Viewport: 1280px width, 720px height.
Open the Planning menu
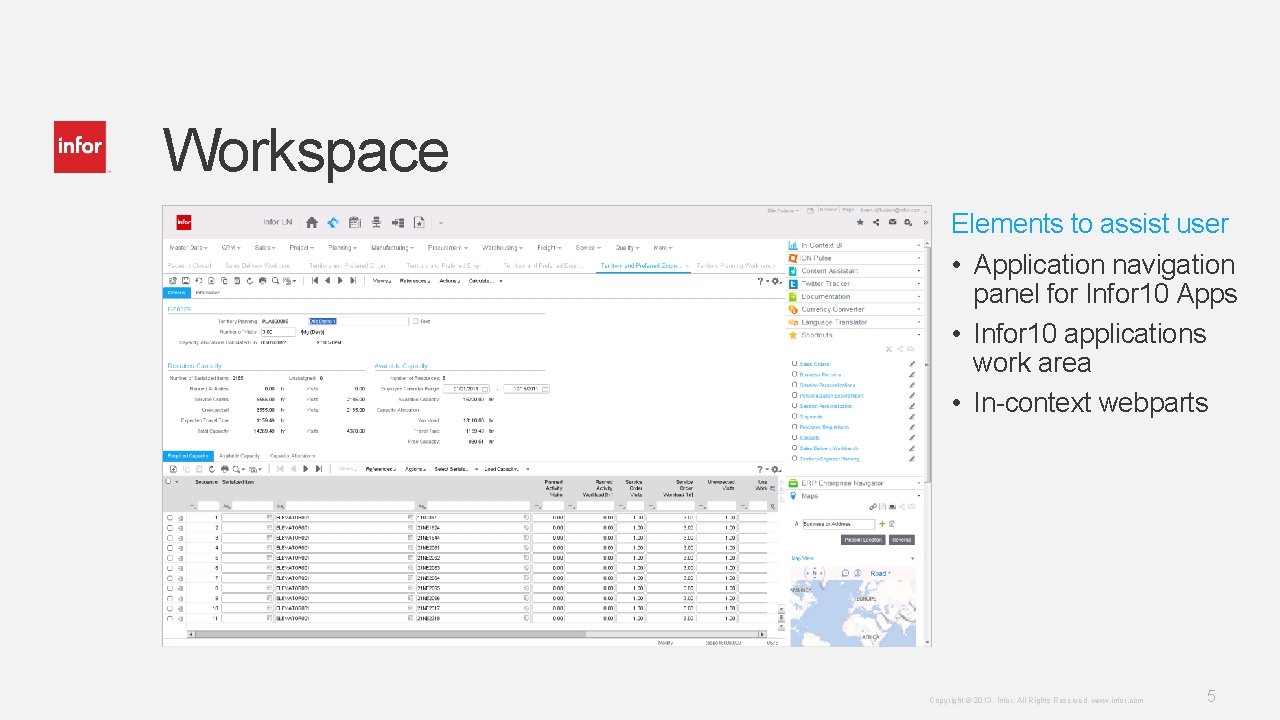pyautogui.click(x=342, y=248)
